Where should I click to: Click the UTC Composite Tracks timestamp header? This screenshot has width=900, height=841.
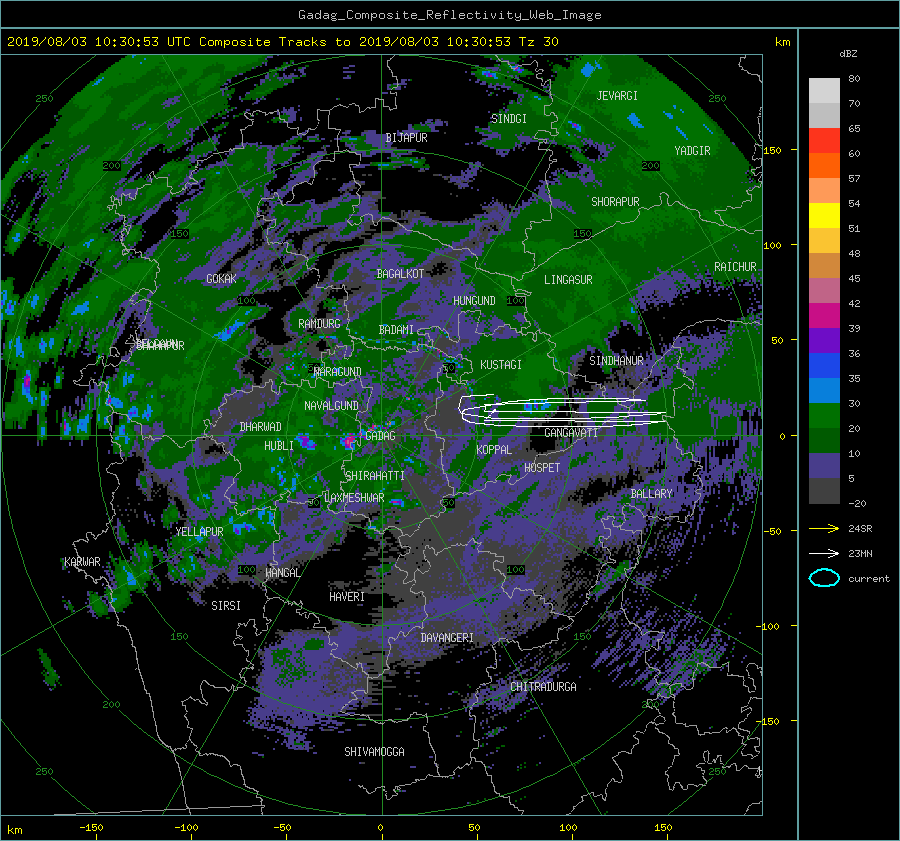click(283, 42)
